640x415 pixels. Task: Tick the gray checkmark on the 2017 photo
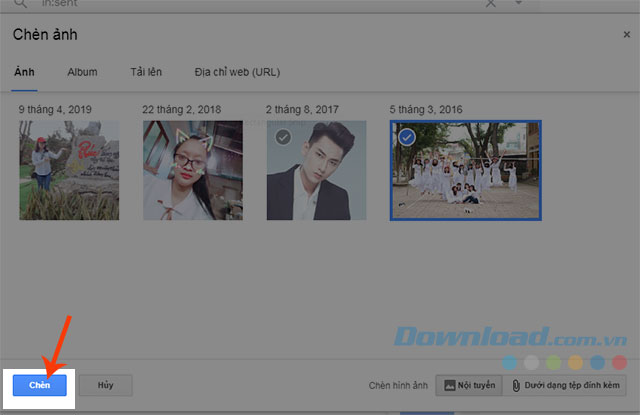(283, 136)
